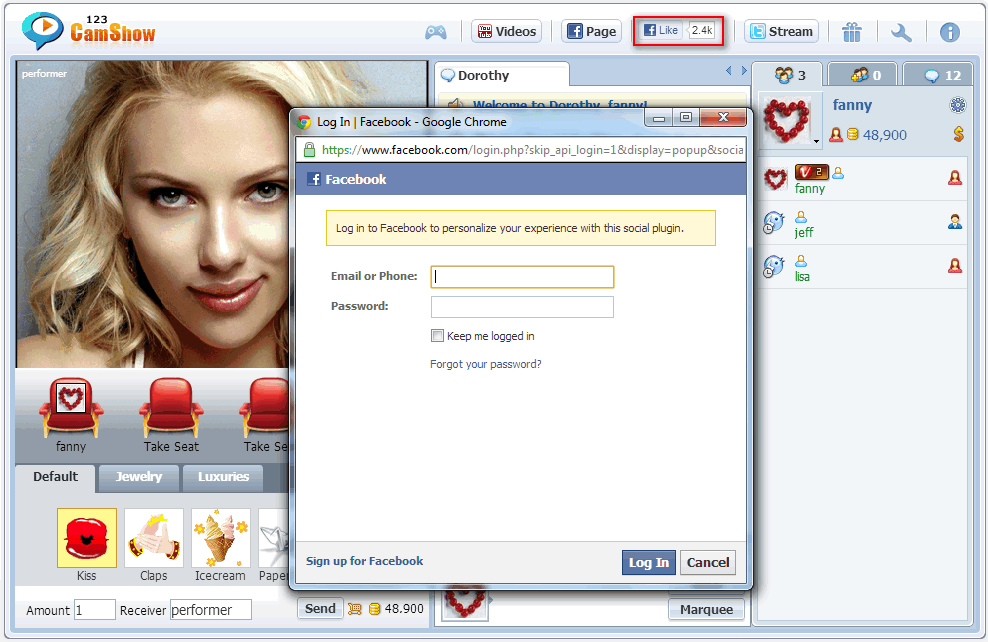This screenshot has height=642, width=988.
Task: Click fanny's red seat with heart
Action: pos(71,407)
